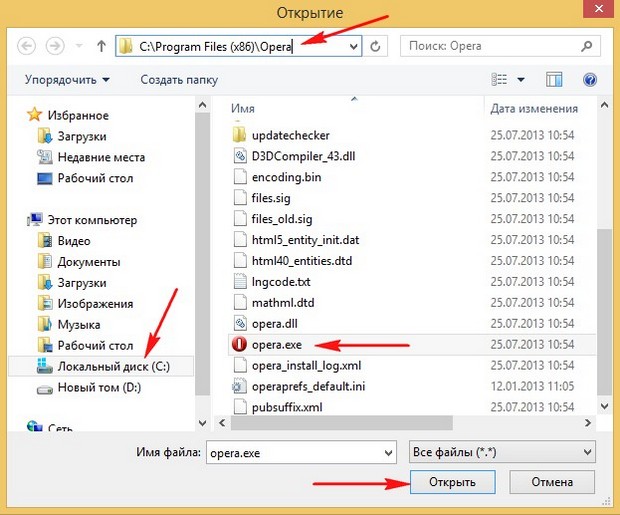Open the Все файлы (*.*) filter dropdown
The width and height of the screenshot is (620, 515).
[502, 452]
